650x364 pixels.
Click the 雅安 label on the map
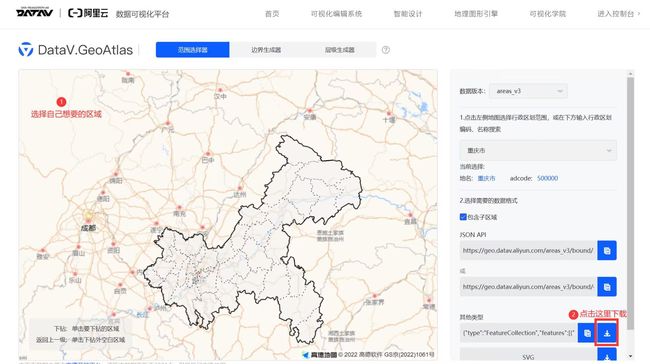(x=43, y=257)
